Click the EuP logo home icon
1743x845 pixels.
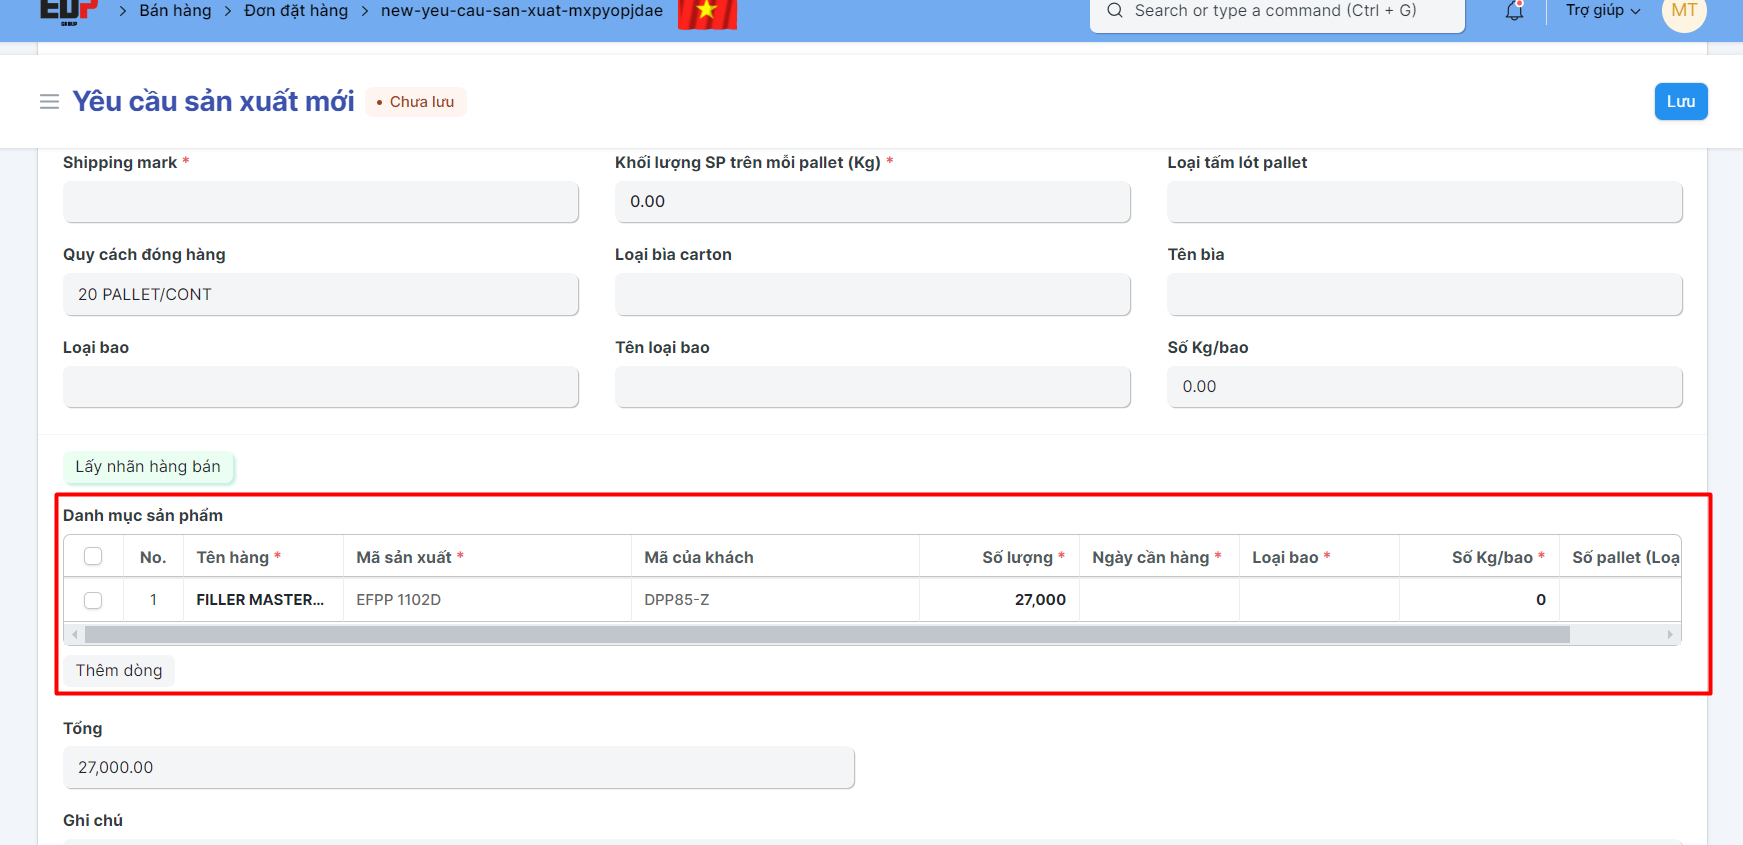[68, 11]
